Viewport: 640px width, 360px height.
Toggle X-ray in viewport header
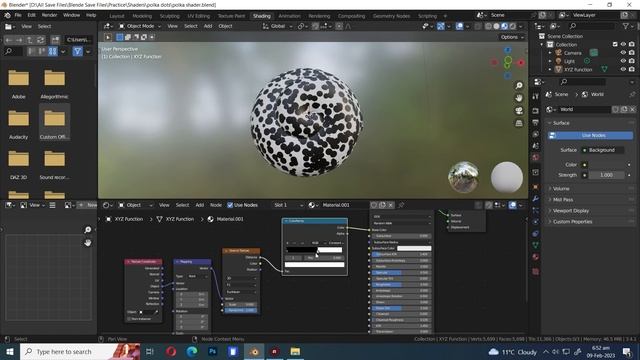478,26
